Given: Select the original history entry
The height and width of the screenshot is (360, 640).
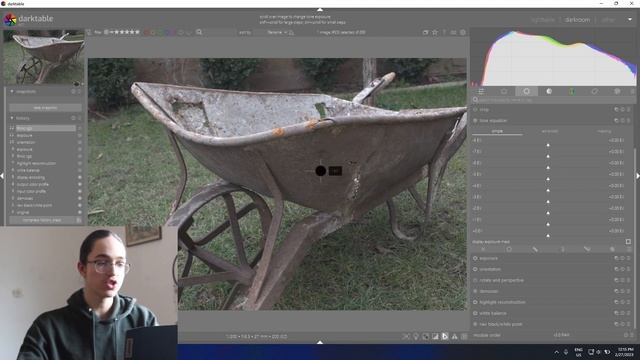Looking at the screenshot, I should [x=23, y=213].
